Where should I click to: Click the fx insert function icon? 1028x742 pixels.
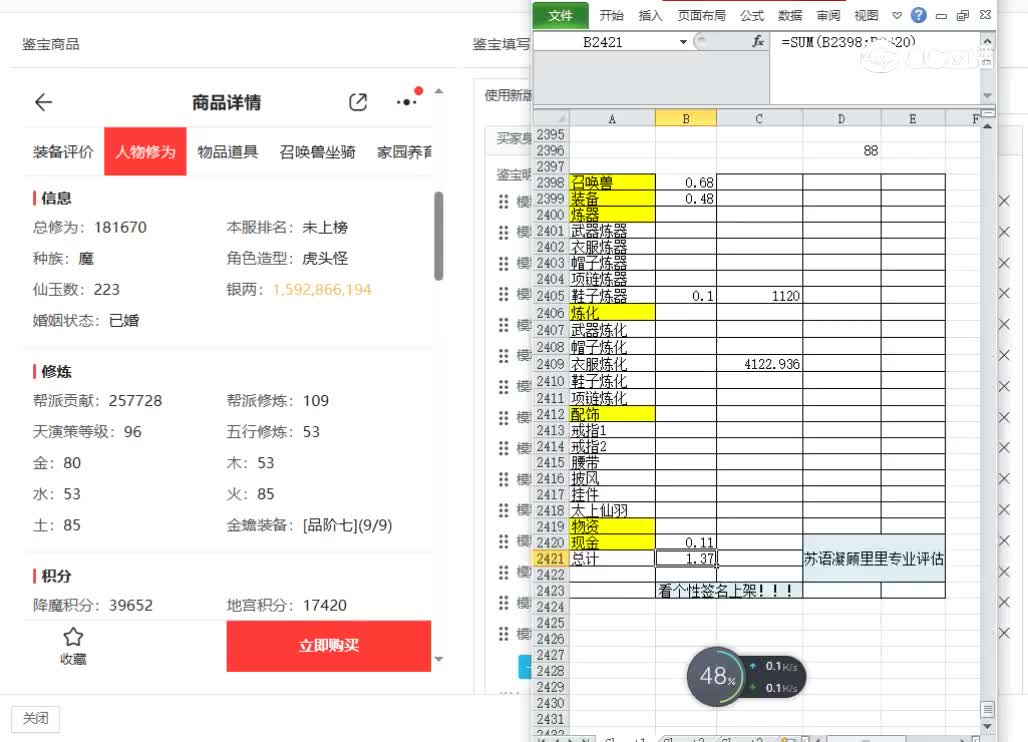[758, 42]
